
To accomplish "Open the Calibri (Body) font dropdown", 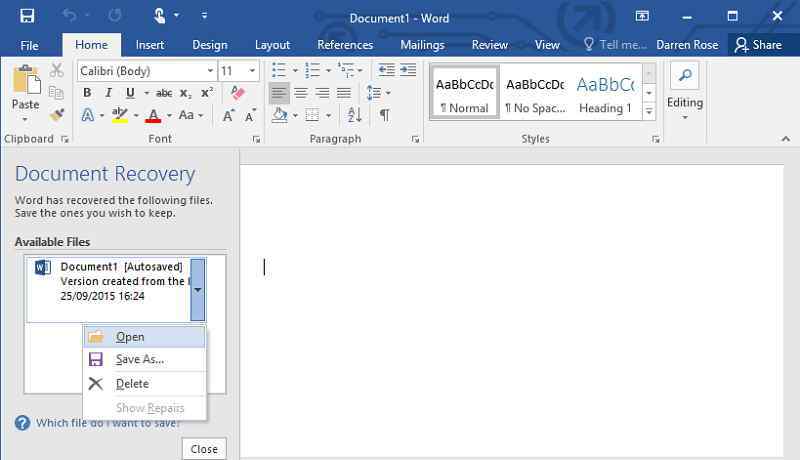I will pos(210,70).
